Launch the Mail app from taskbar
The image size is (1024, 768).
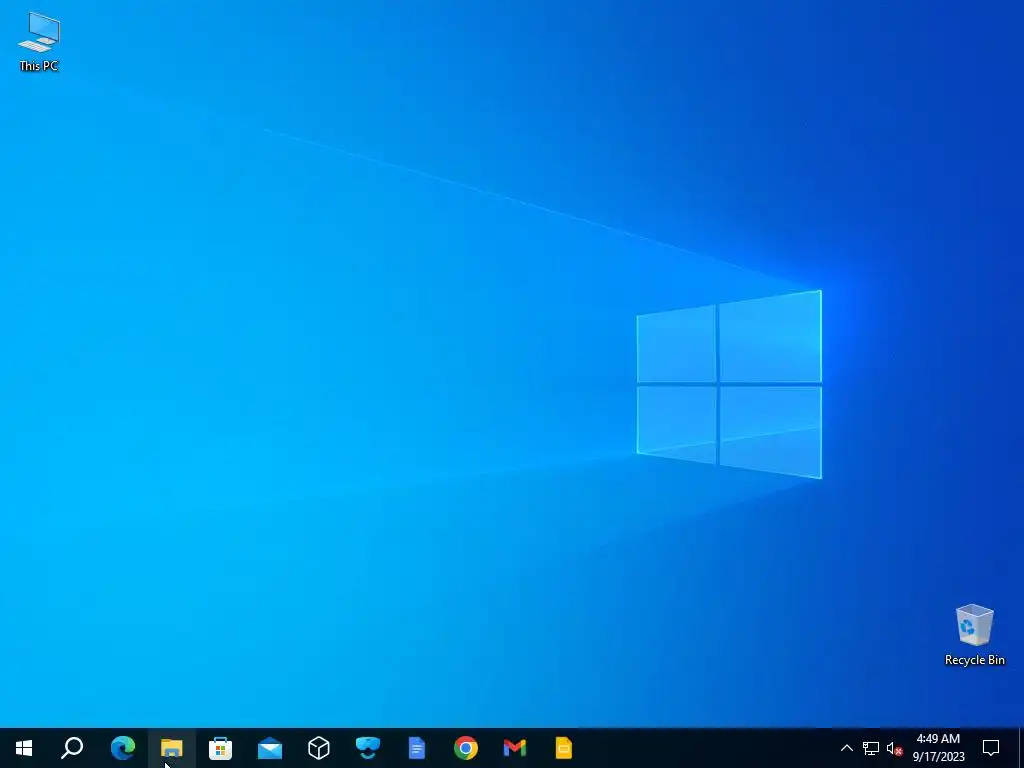tap(270, 748)
